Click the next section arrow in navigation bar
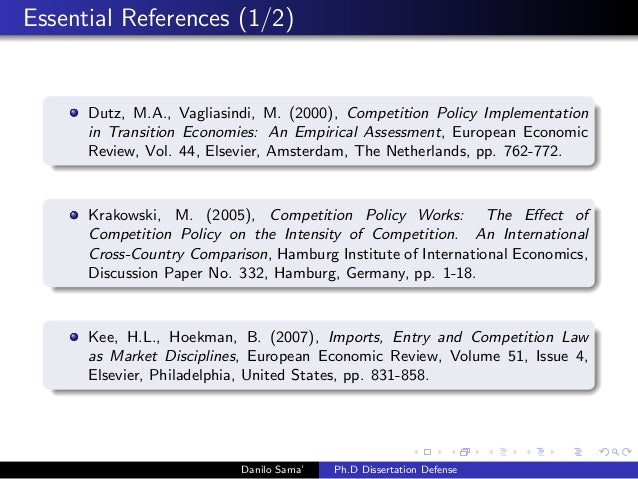 [x=553, y=452]
